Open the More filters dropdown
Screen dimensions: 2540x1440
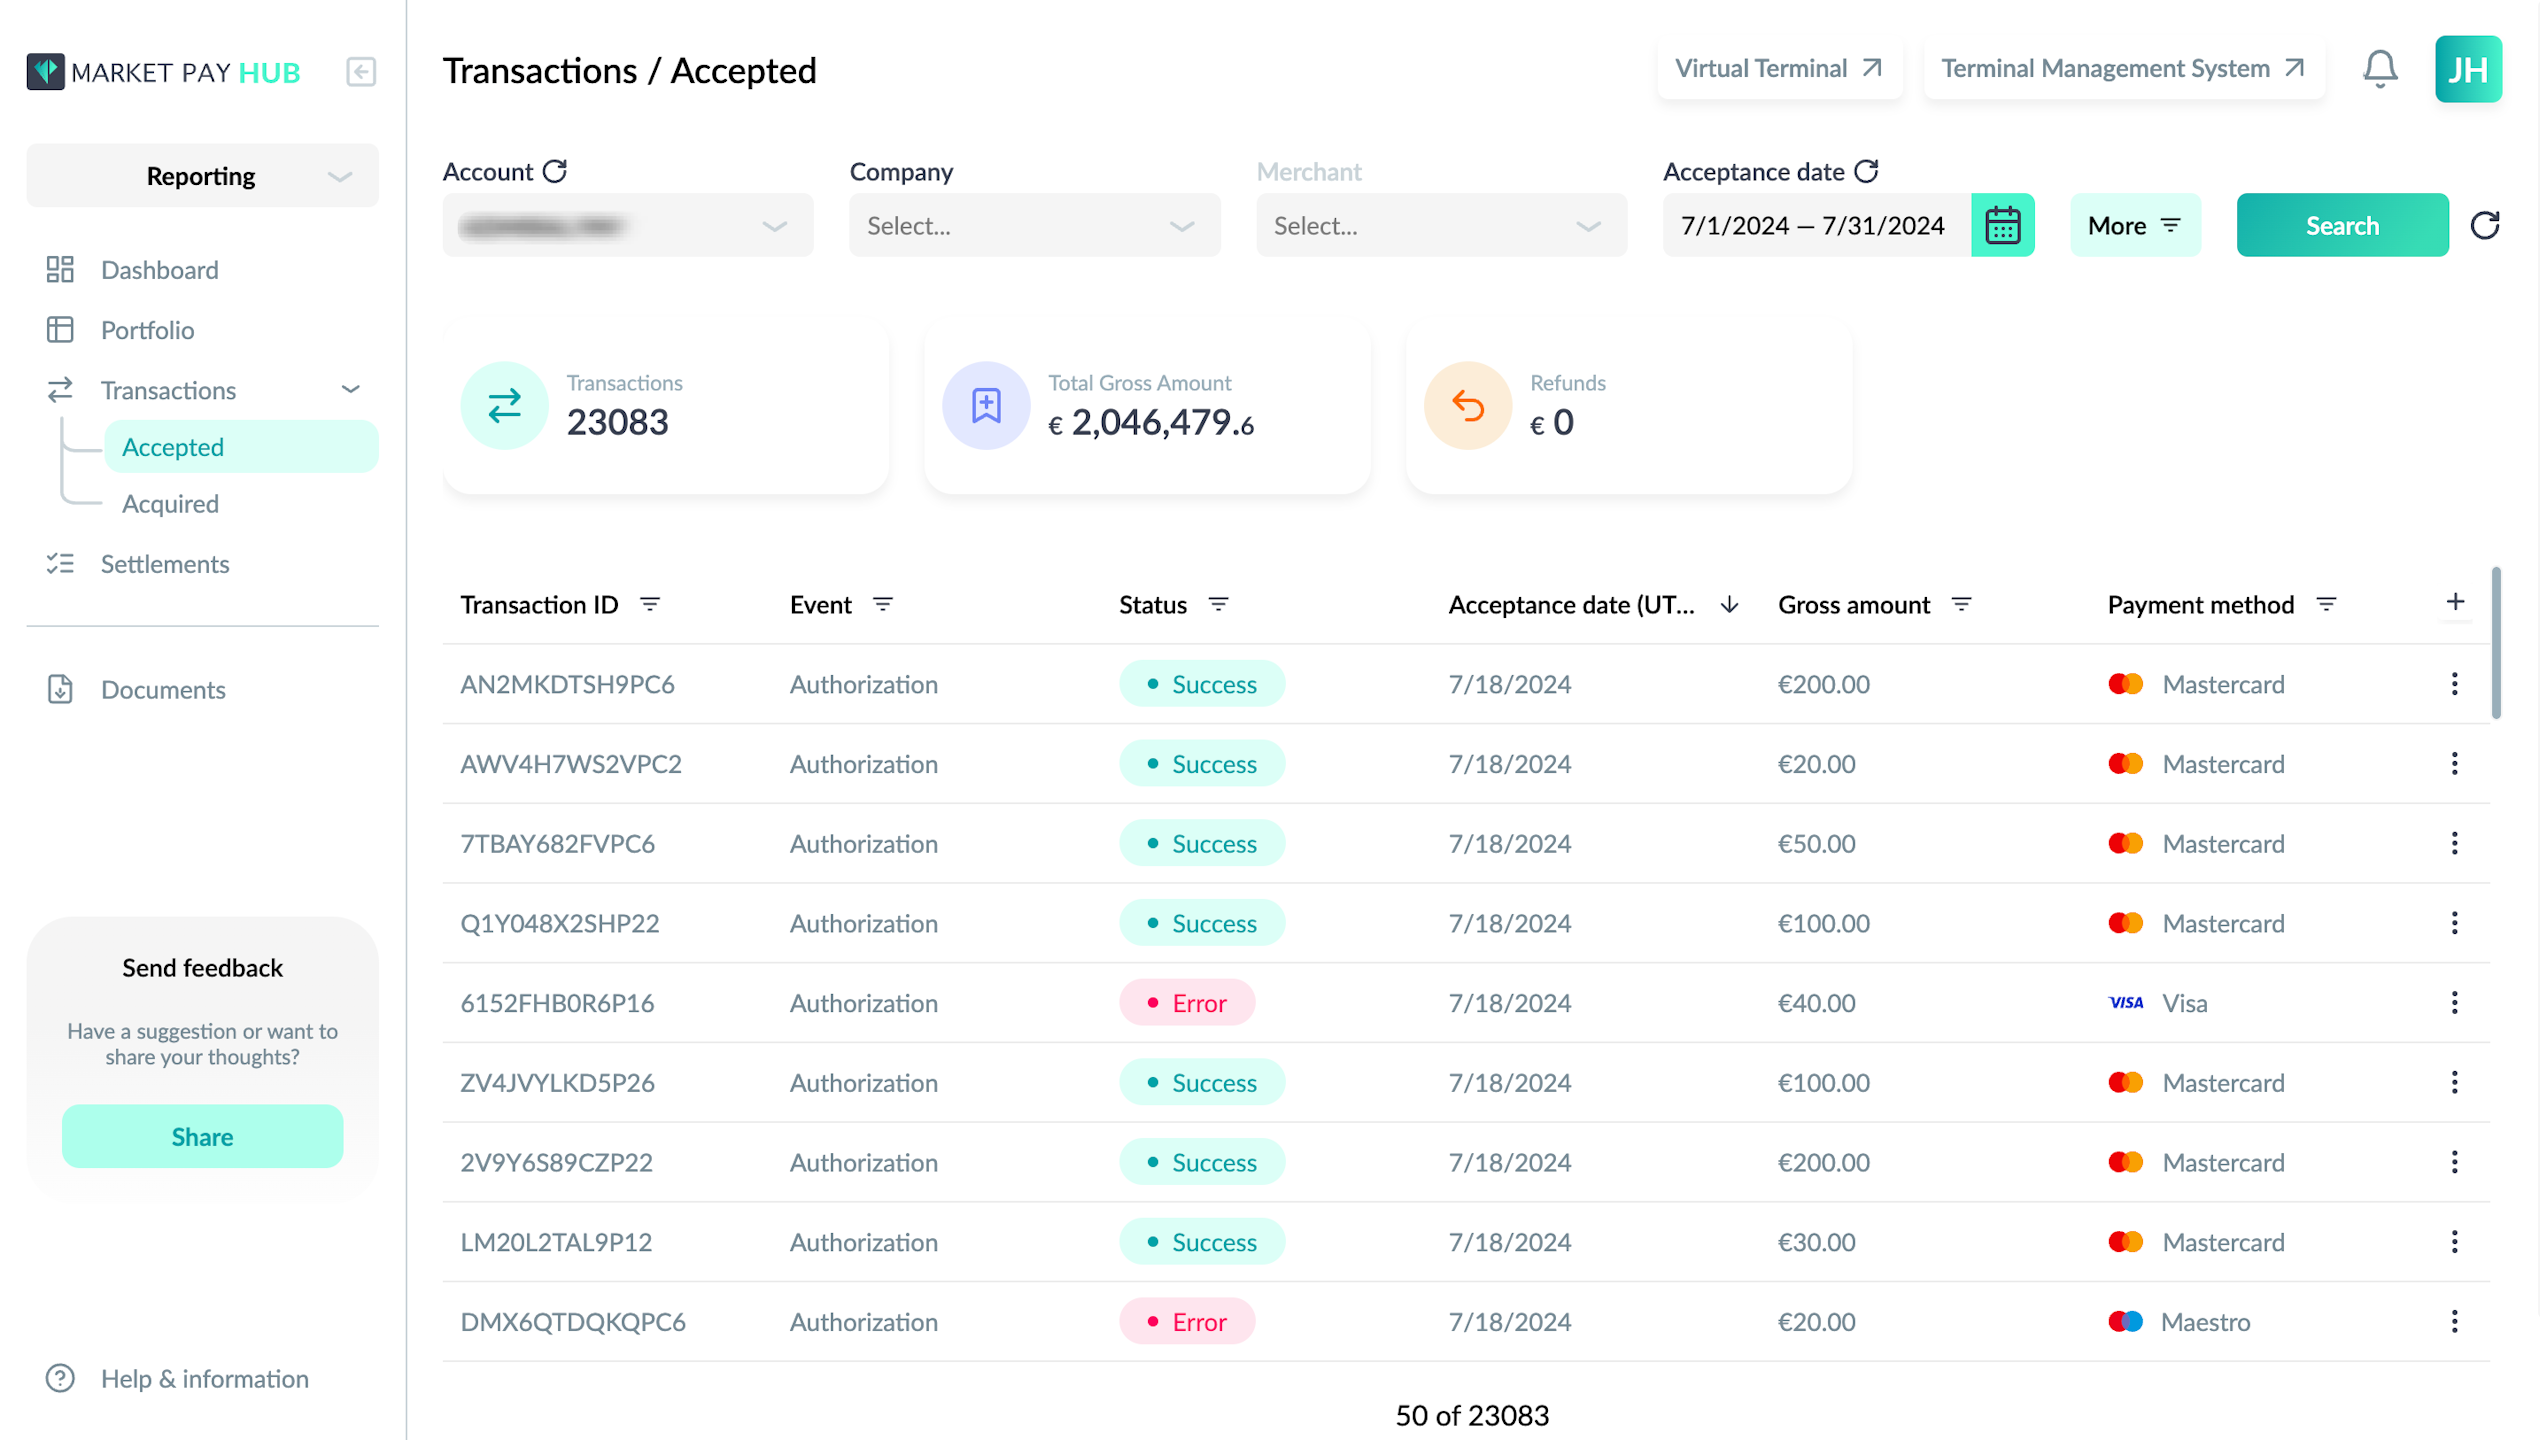(2134, 225)
